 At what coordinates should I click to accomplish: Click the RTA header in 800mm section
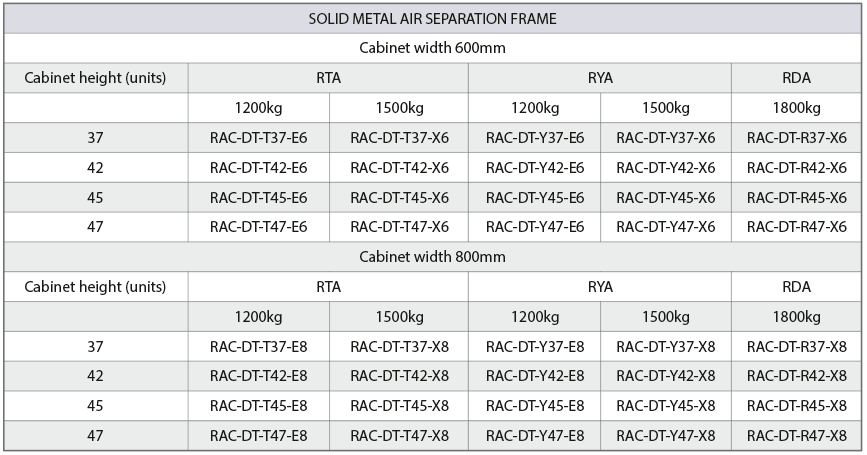coord(328,287)
